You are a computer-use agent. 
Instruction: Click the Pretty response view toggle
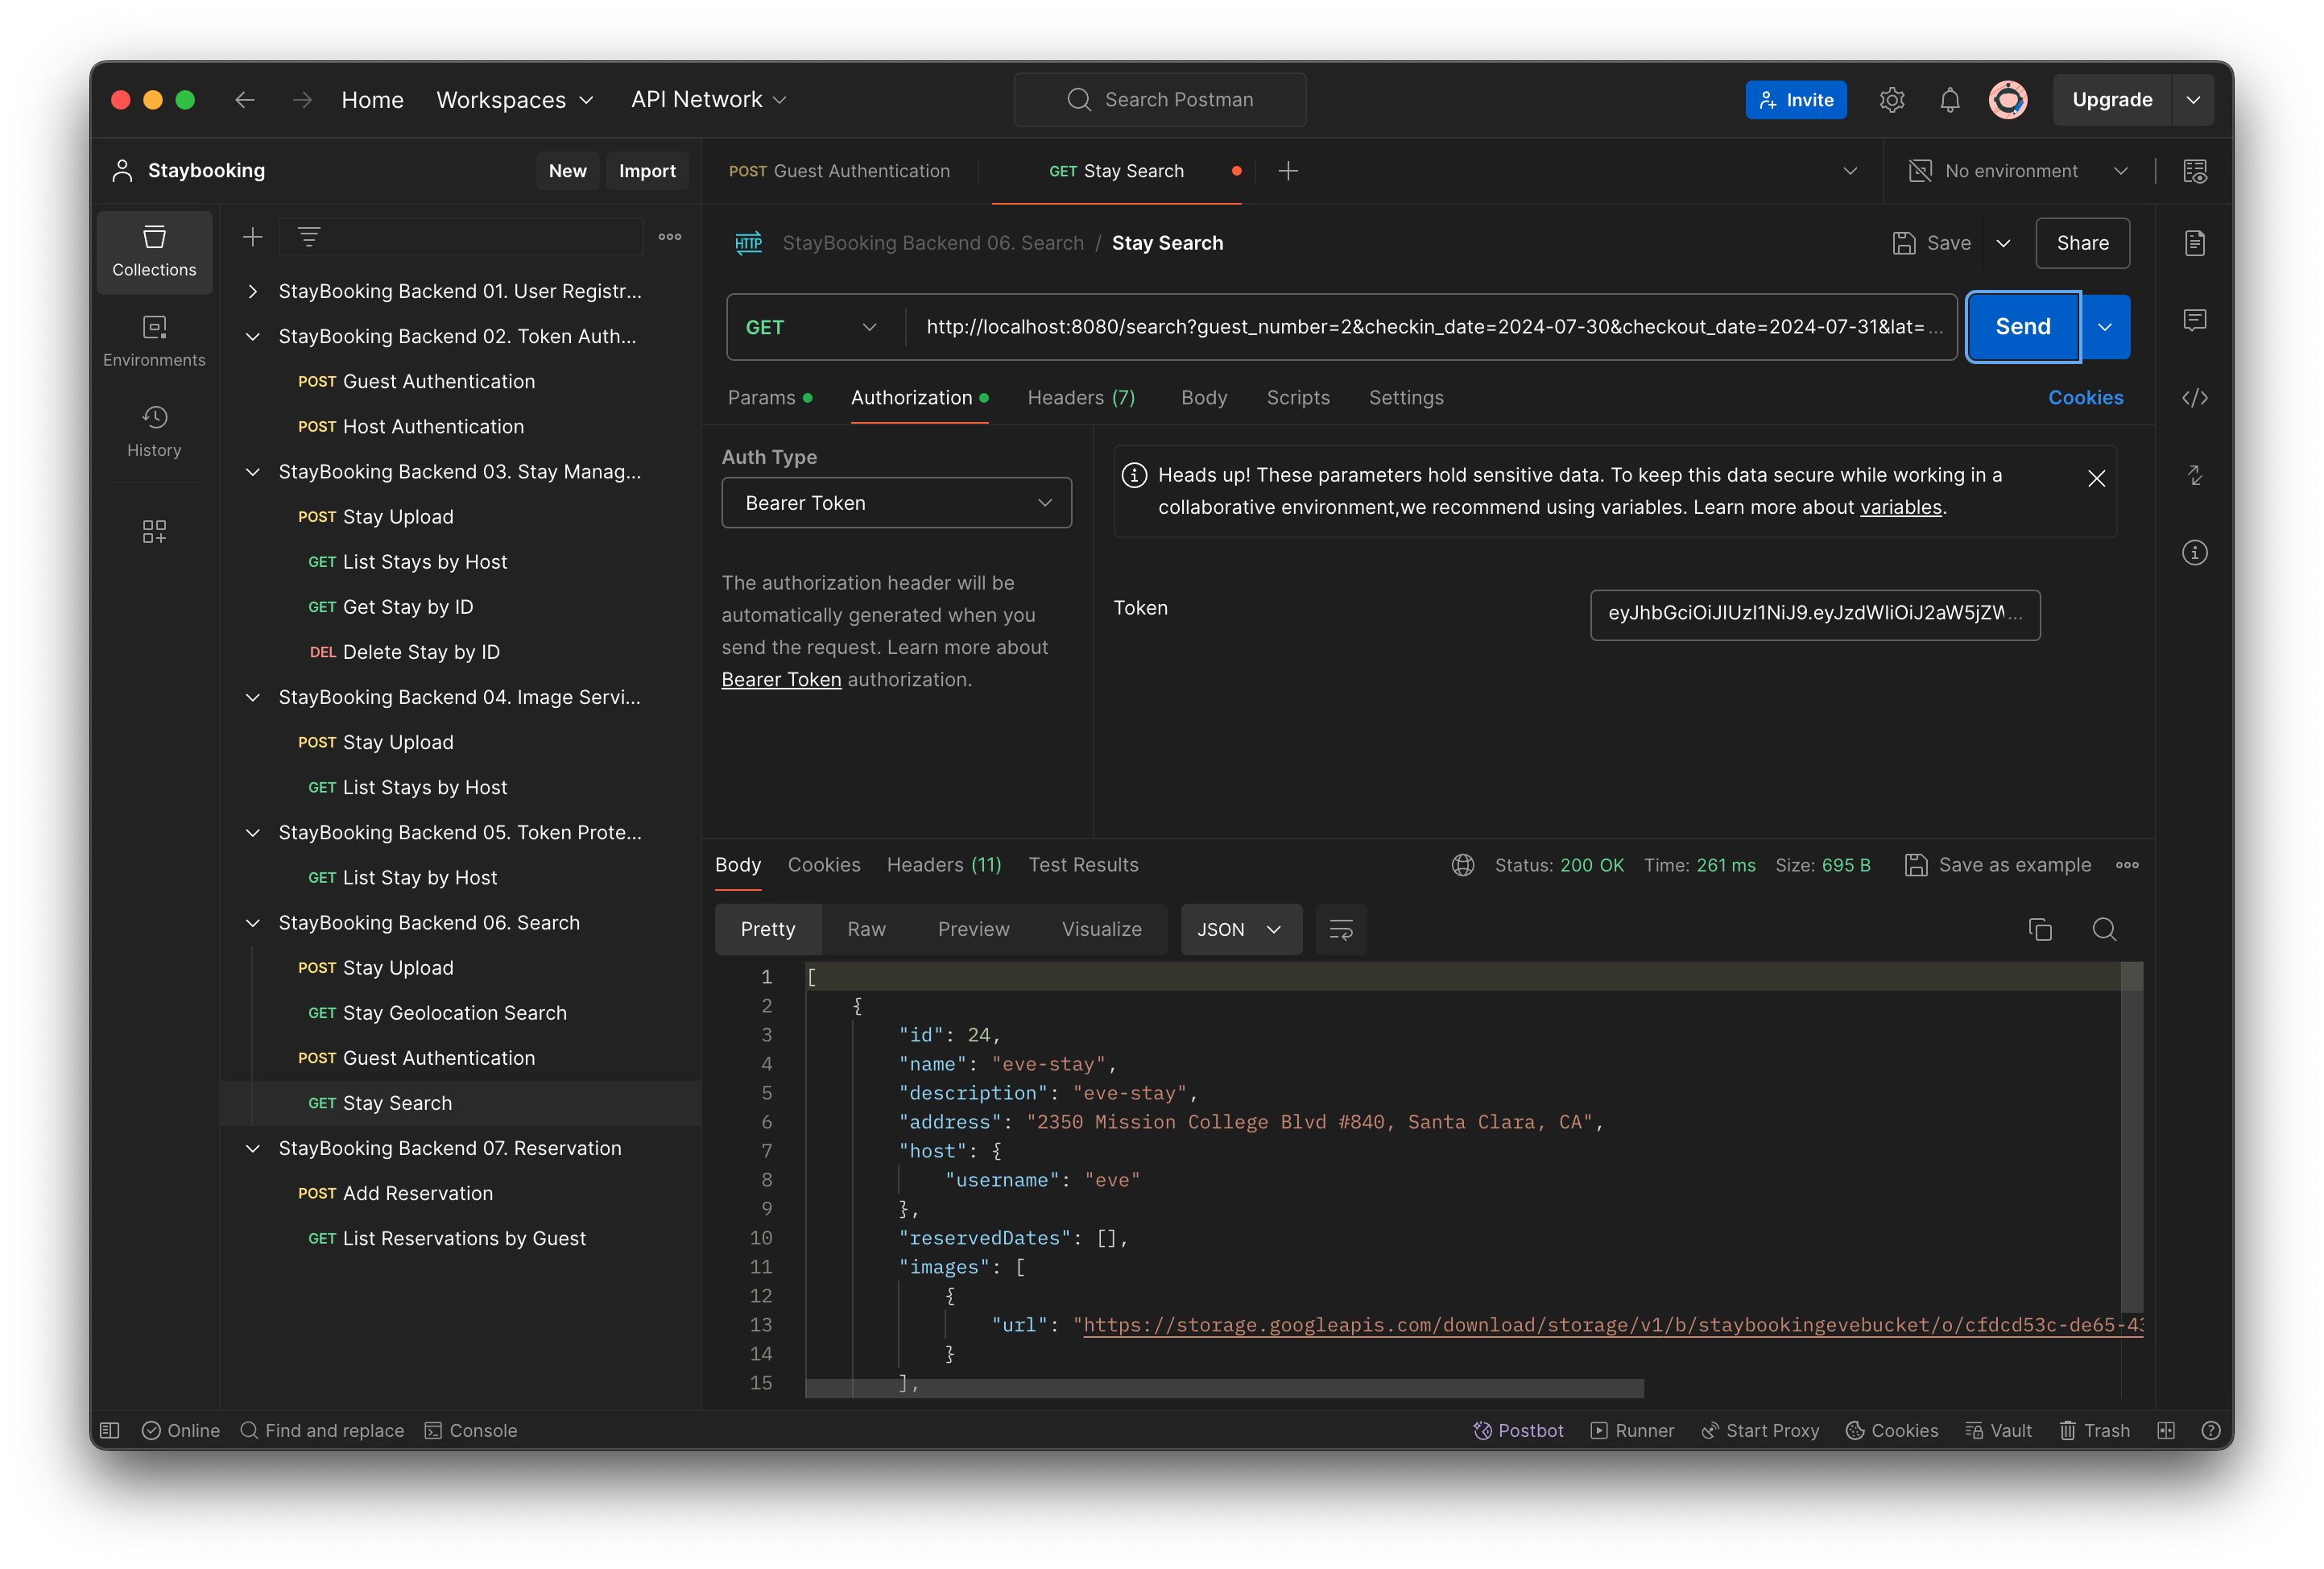[767, 928]
